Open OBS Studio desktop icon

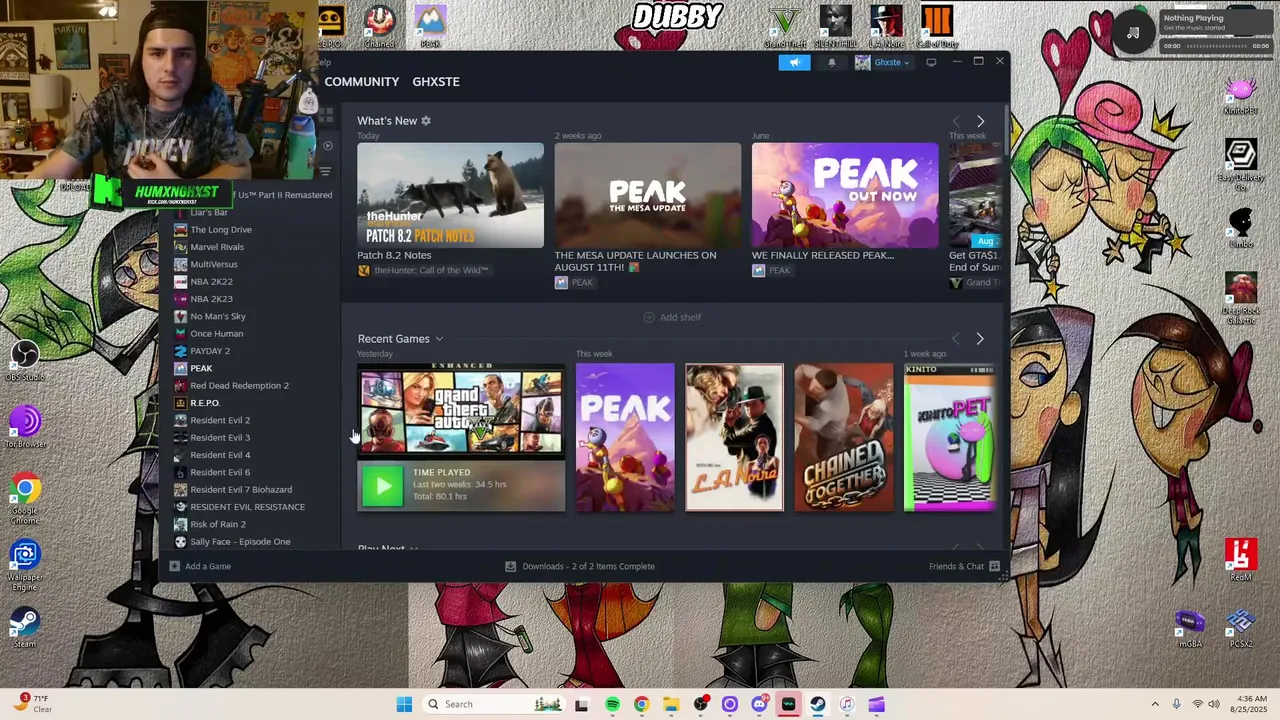pos(25,360)
